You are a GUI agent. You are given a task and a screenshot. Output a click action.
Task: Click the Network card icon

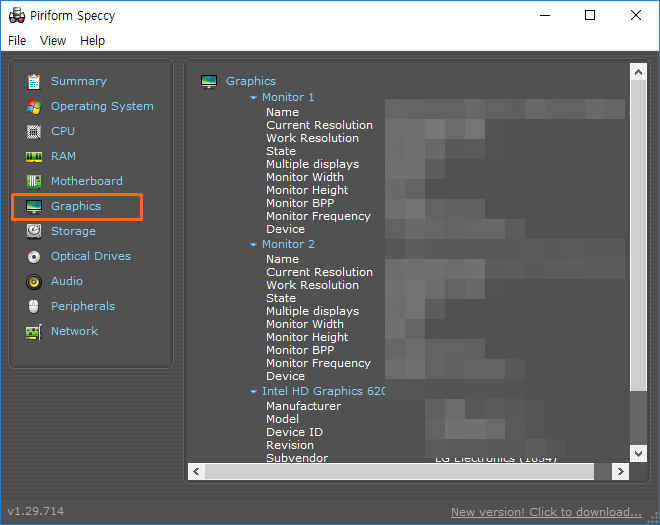[34, 332]
